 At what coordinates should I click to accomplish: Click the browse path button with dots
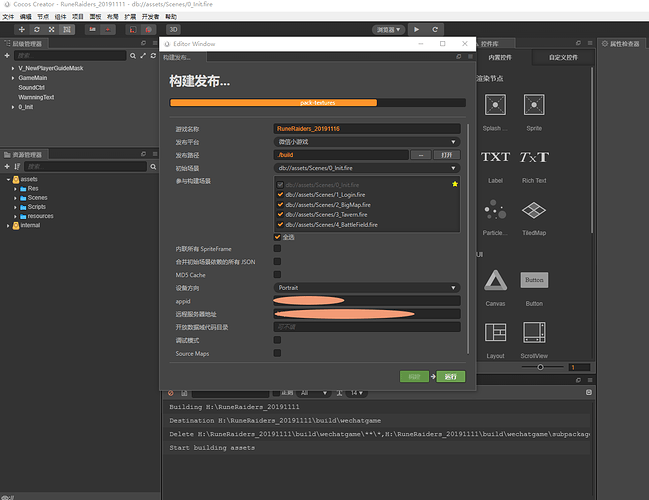pyautogui.click(x=421, y=155)
